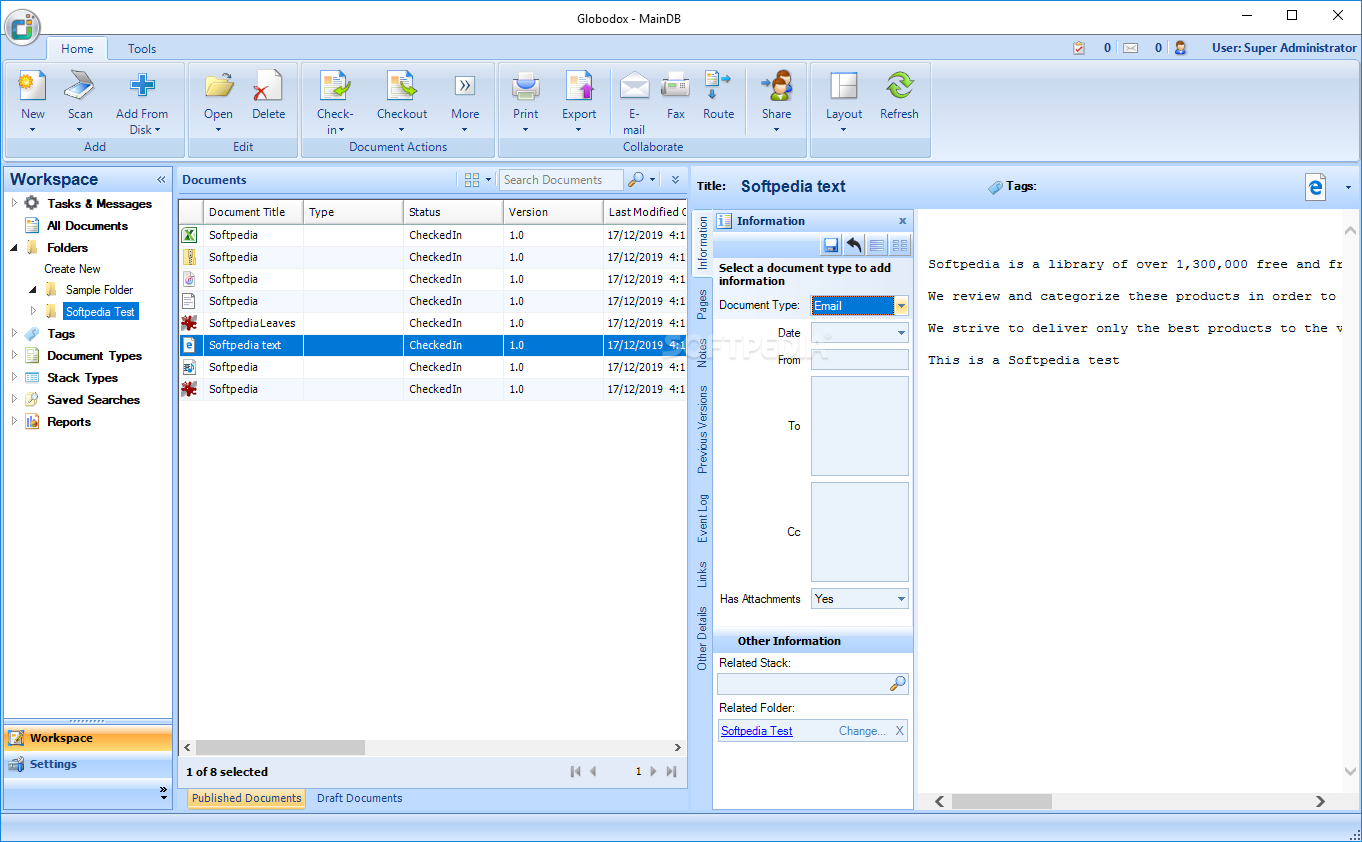
Task: Click the view layout grid icon in Documents header
Action: tap(472, 180)
